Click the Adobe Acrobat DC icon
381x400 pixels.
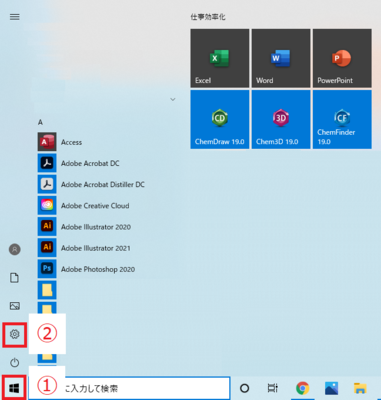(x=47, y=163)
